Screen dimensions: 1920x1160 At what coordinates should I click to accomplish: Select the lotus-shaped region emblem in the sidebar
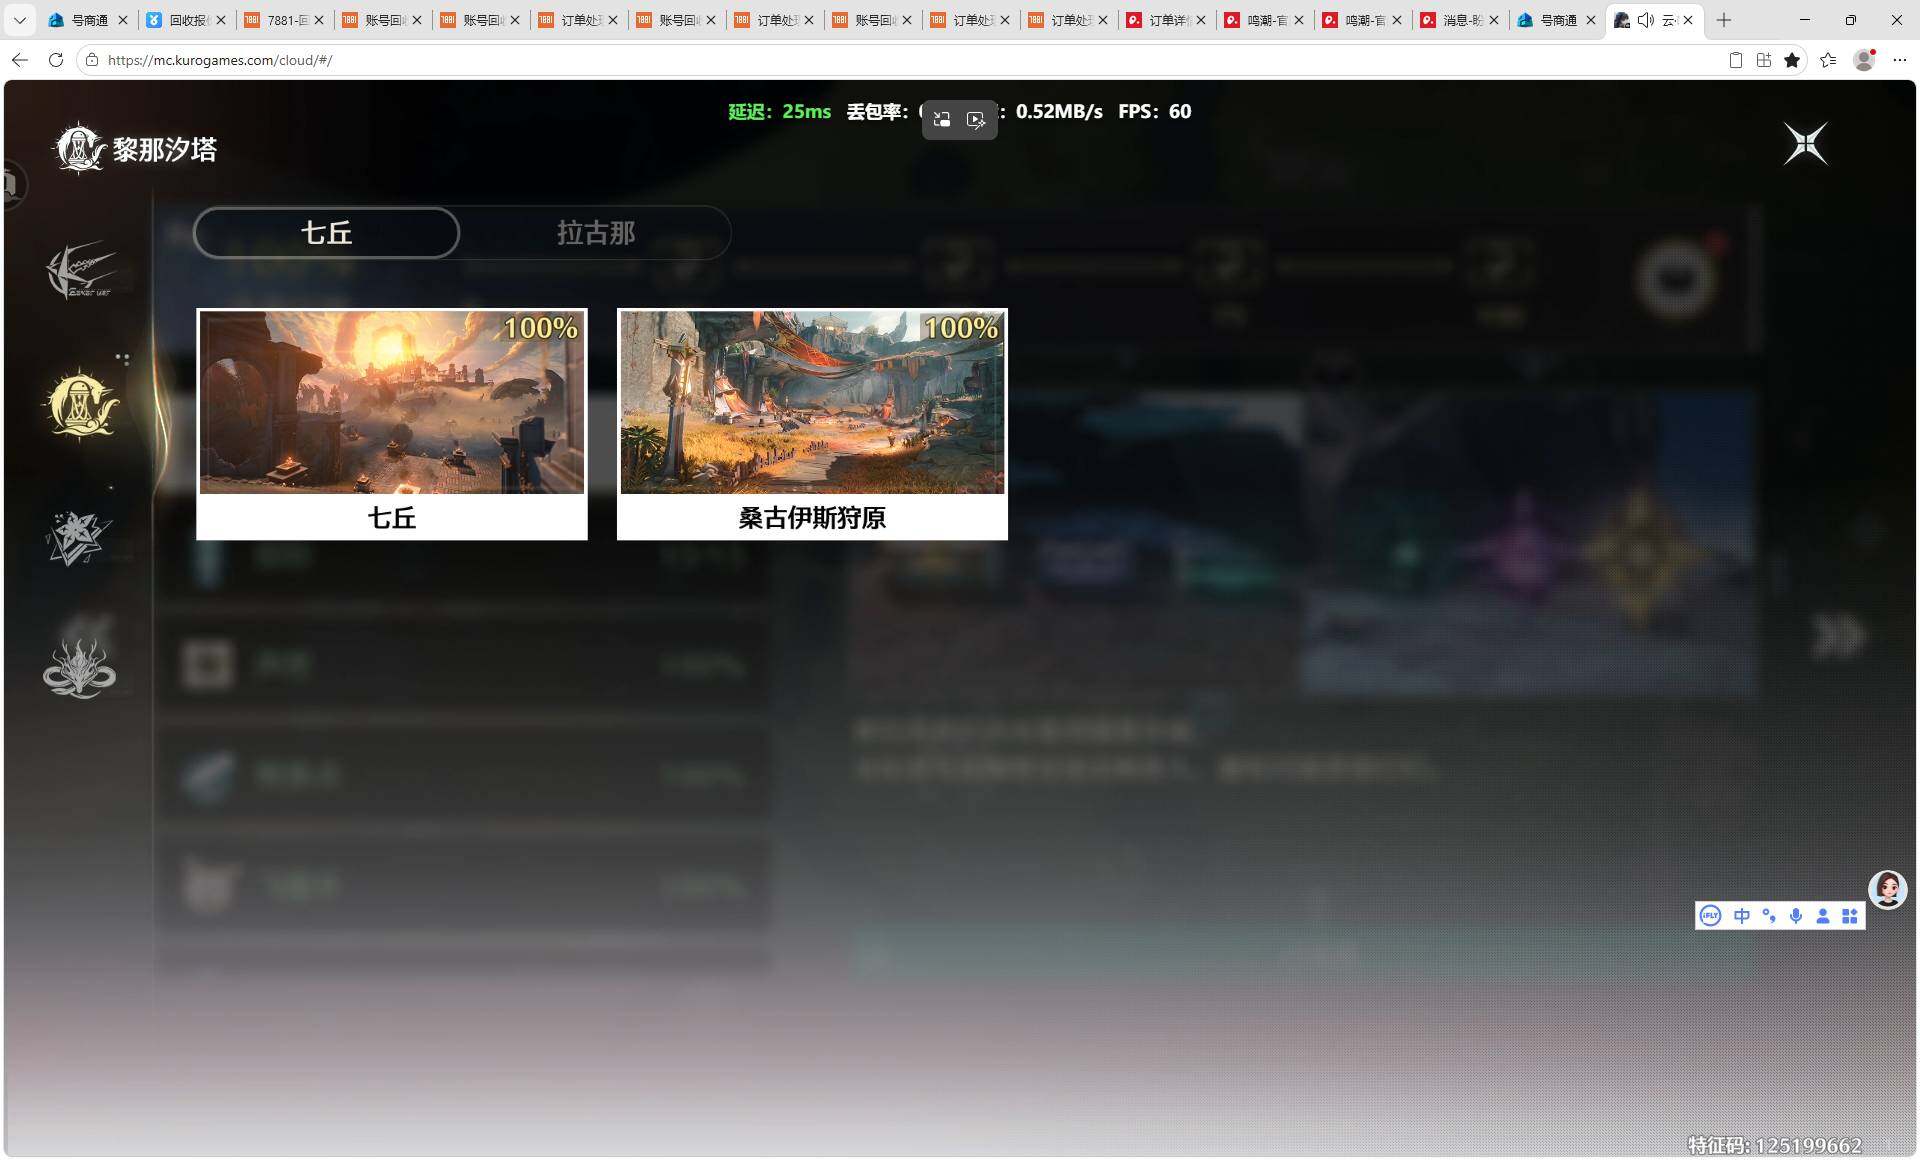pyautogui.click(x=80, y=668)
